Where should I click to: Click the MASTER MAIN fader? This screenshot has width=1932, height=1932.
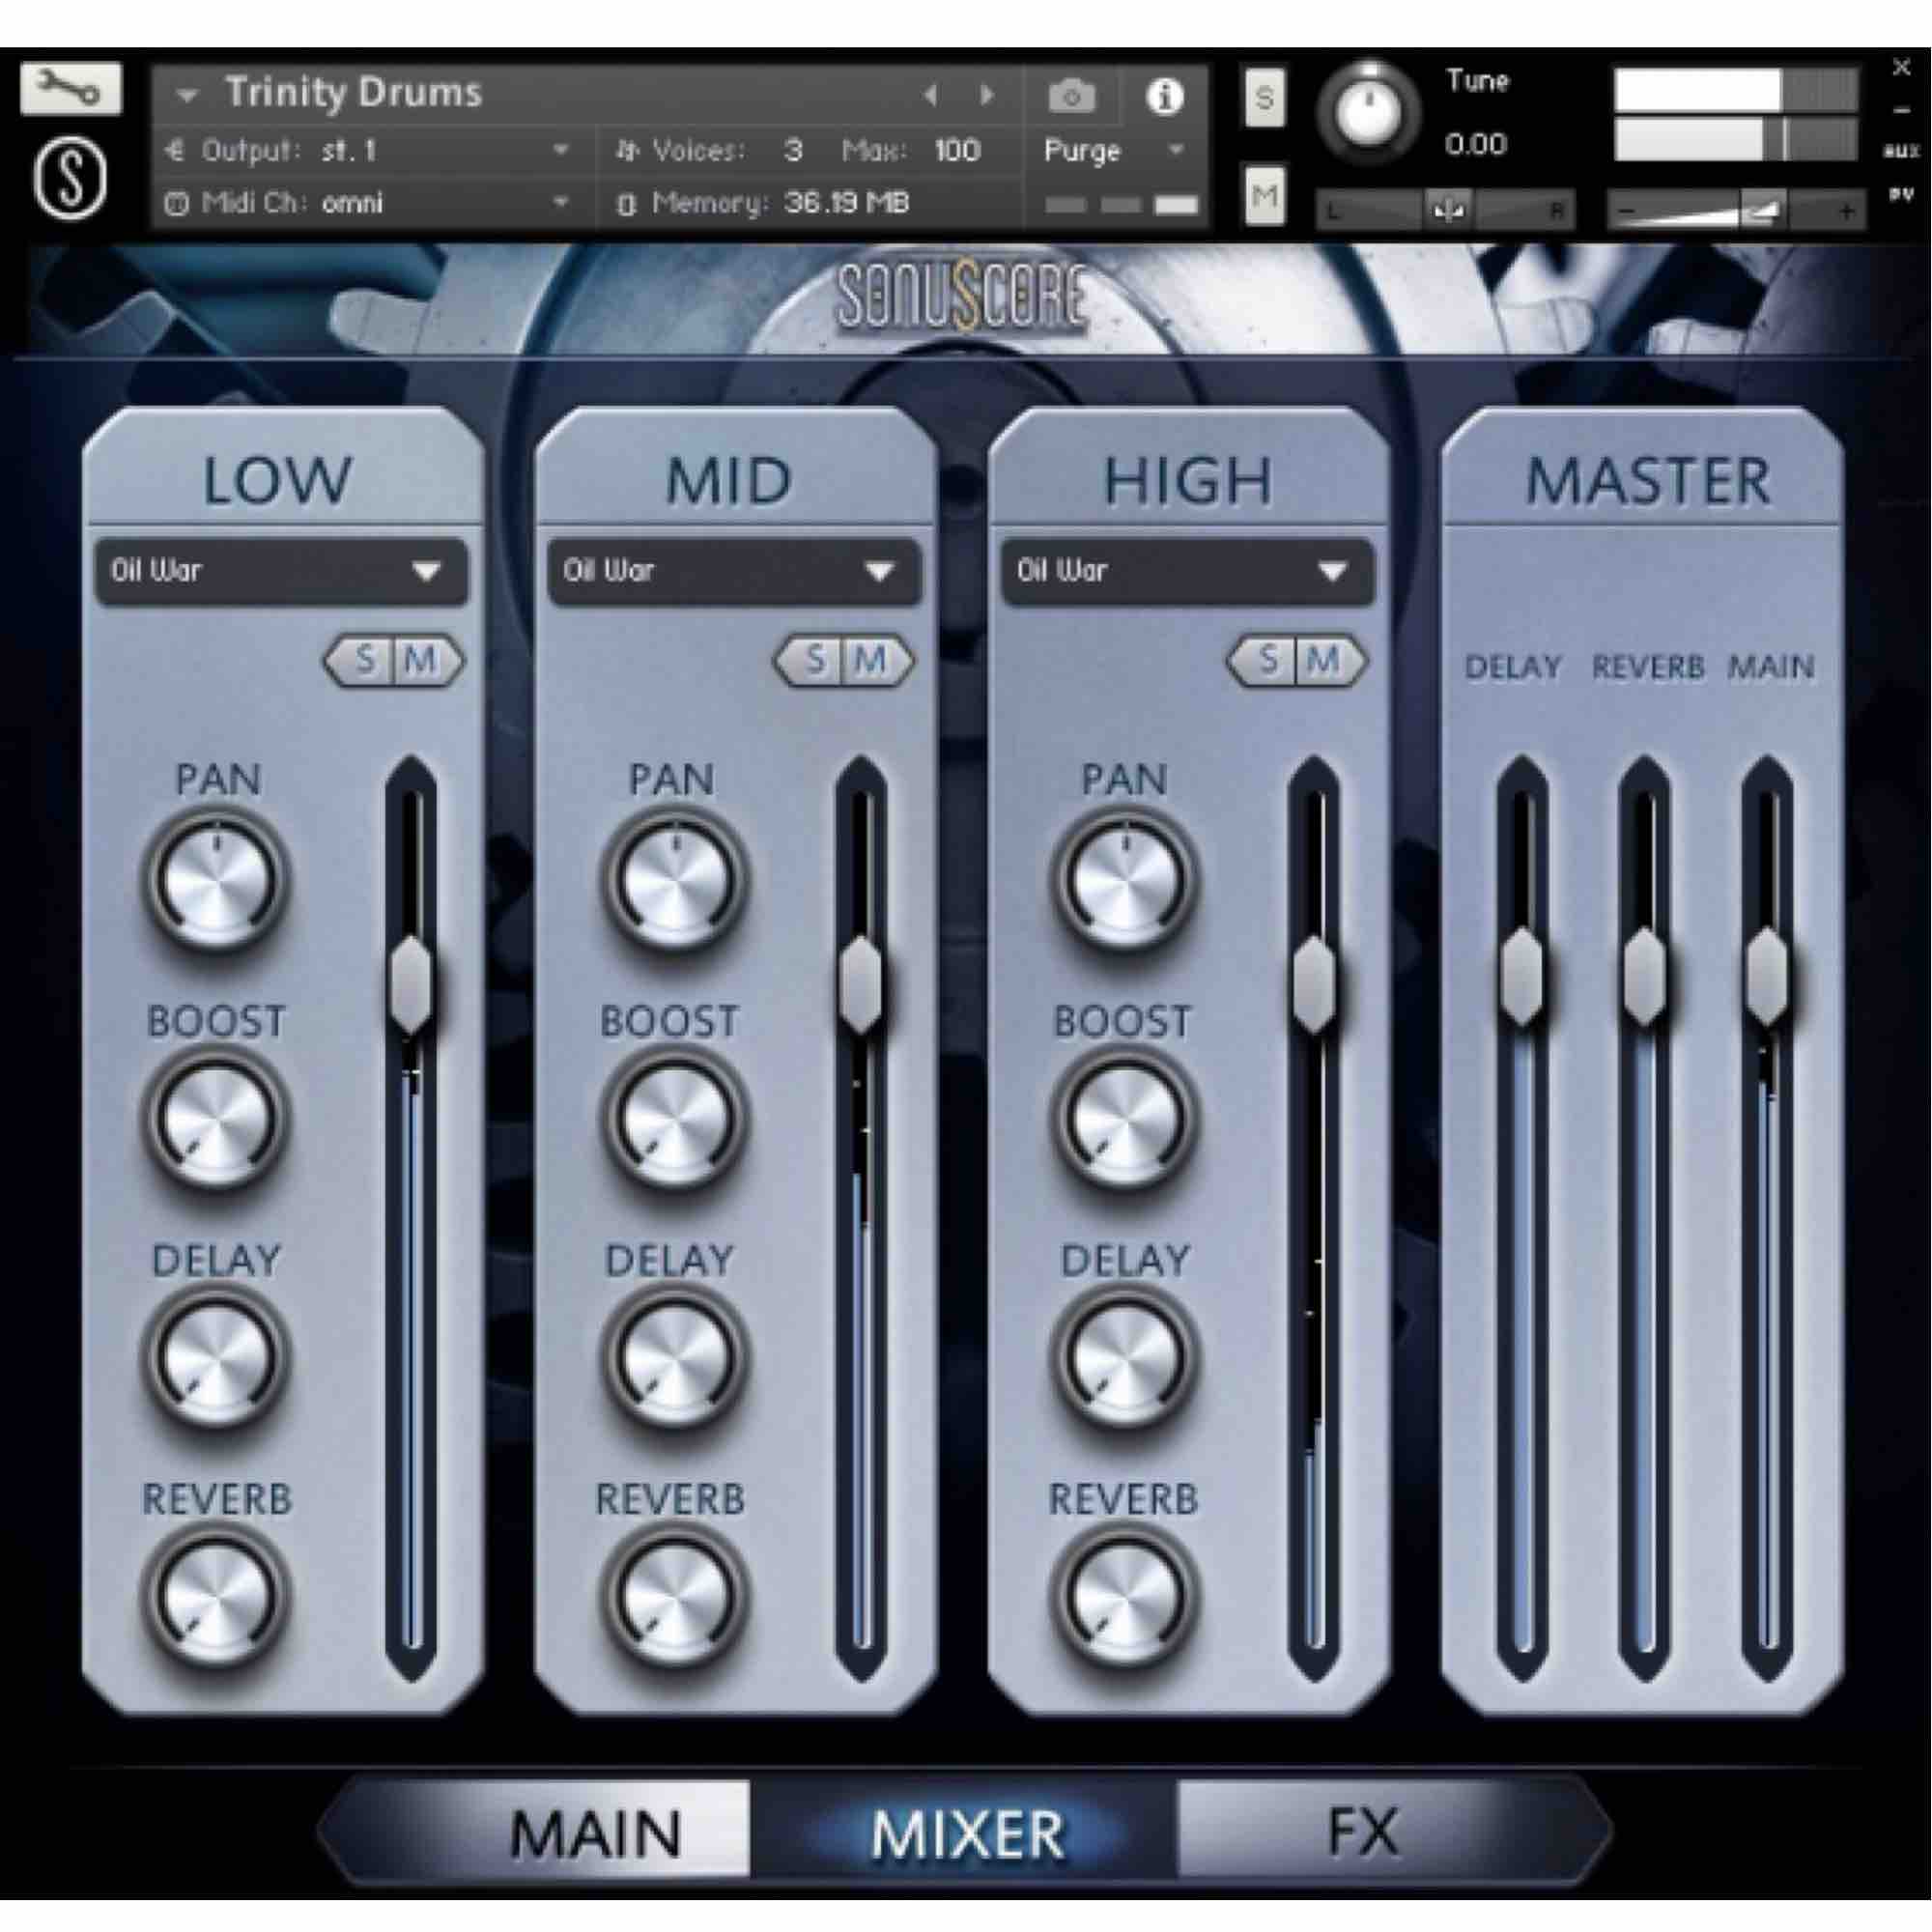(1767, 976)
